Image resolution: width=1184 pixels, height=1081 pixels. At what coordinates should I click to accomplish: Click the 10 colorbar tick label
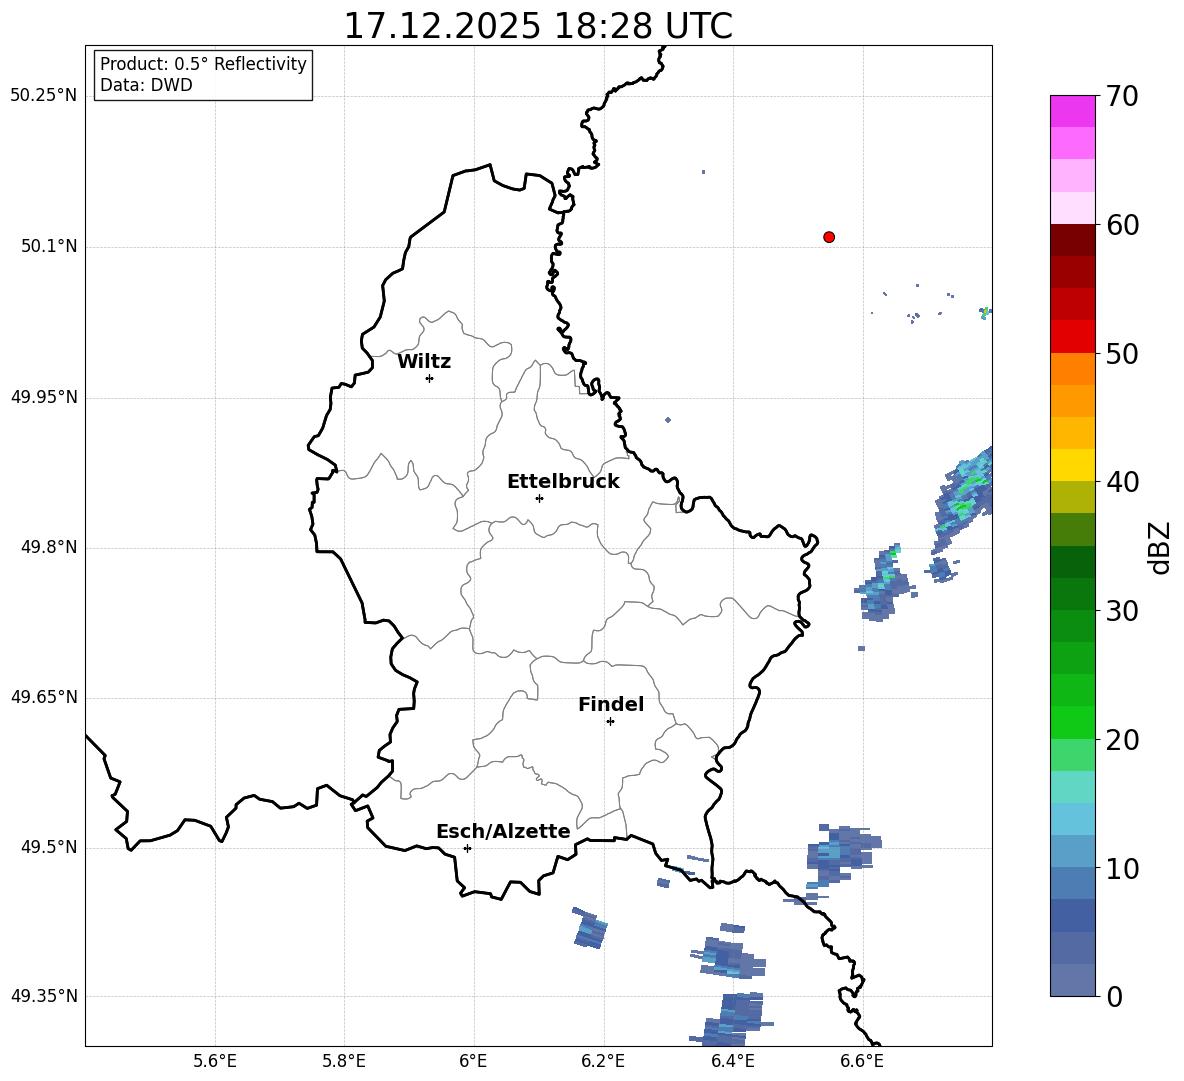click(x=1122, y=868)
